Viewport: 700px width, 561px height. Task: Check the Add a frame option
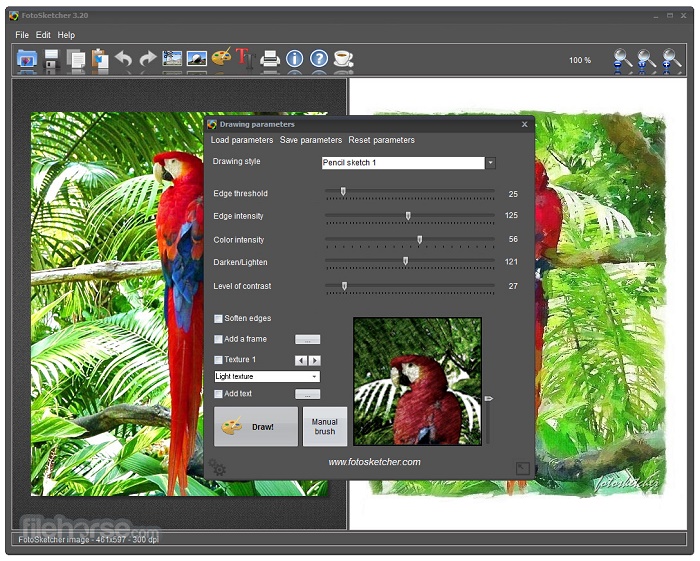tap(219, 340)
